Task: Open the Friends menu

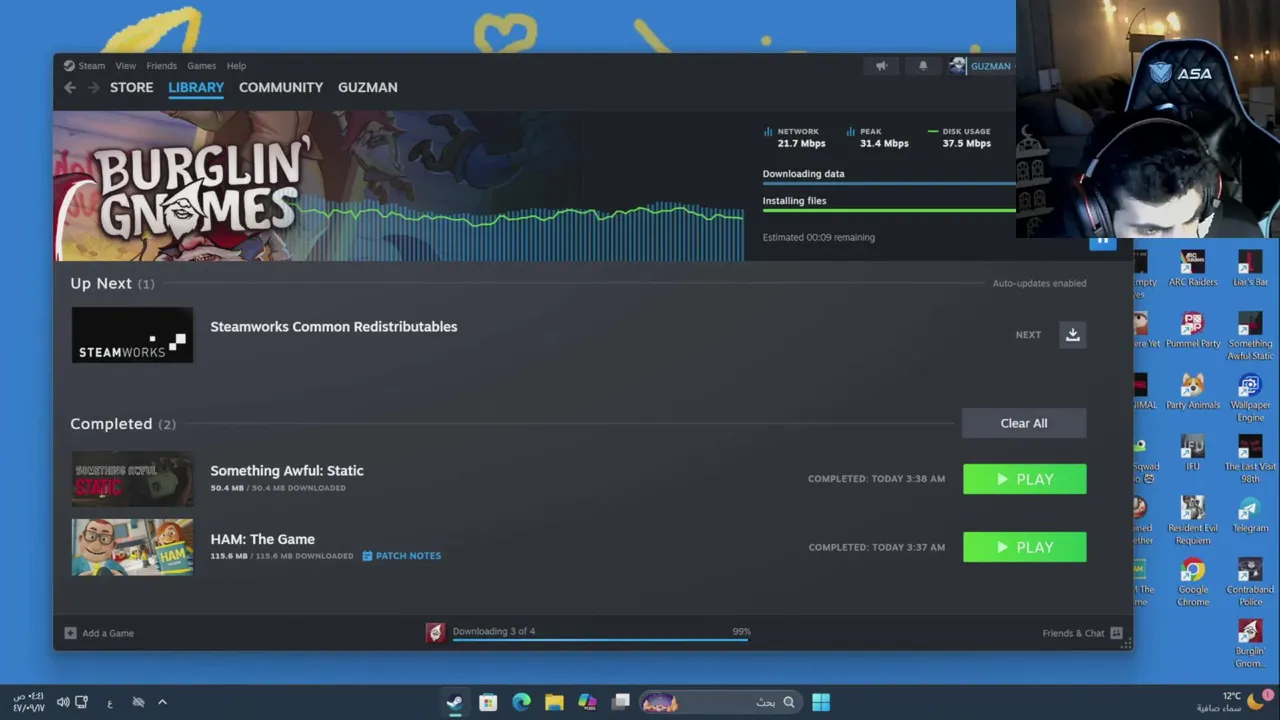Action: coord(161,66)
